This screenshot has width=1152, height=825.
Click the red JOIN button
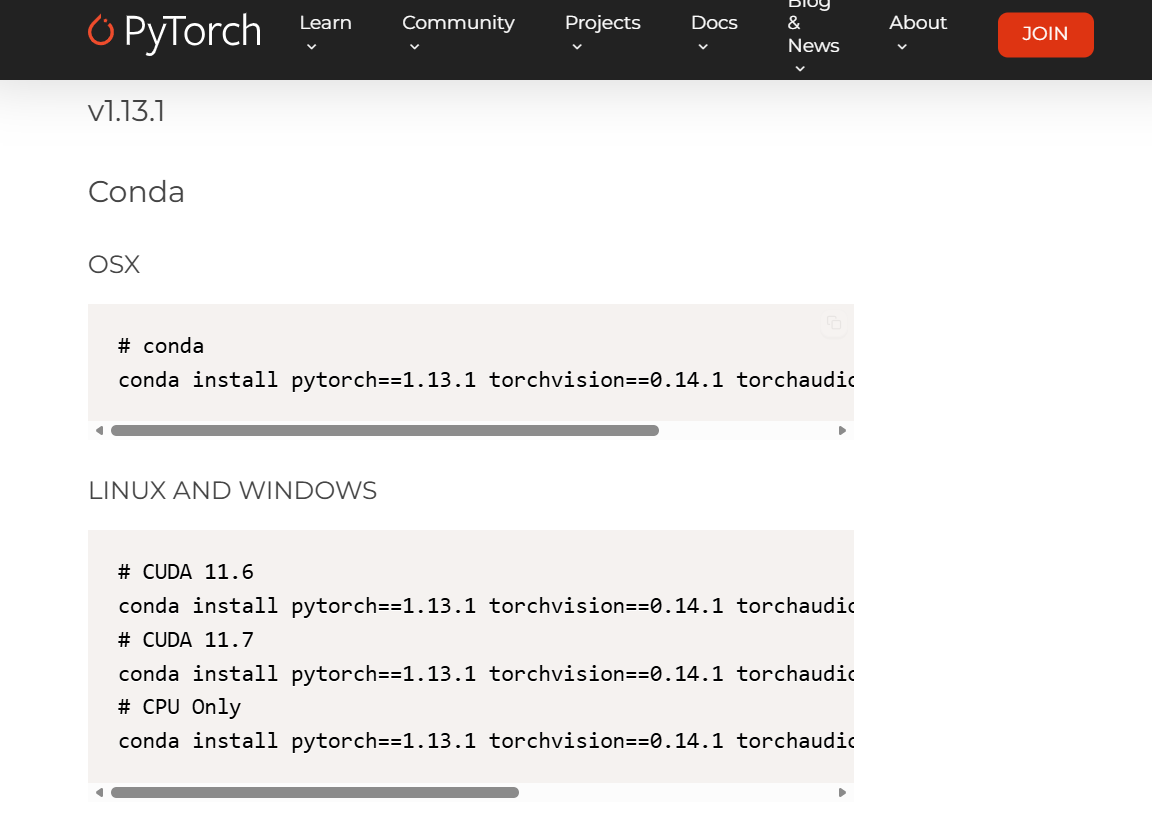pyautogui.click(x=1045, y=35)
